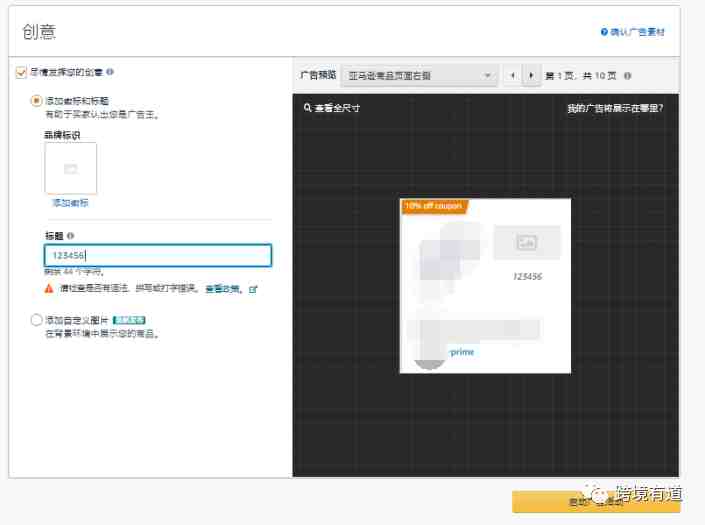Screen dimensions: 705x525
Task: Select the 添加自定义图片 radio button
Action: coord(36,320)
